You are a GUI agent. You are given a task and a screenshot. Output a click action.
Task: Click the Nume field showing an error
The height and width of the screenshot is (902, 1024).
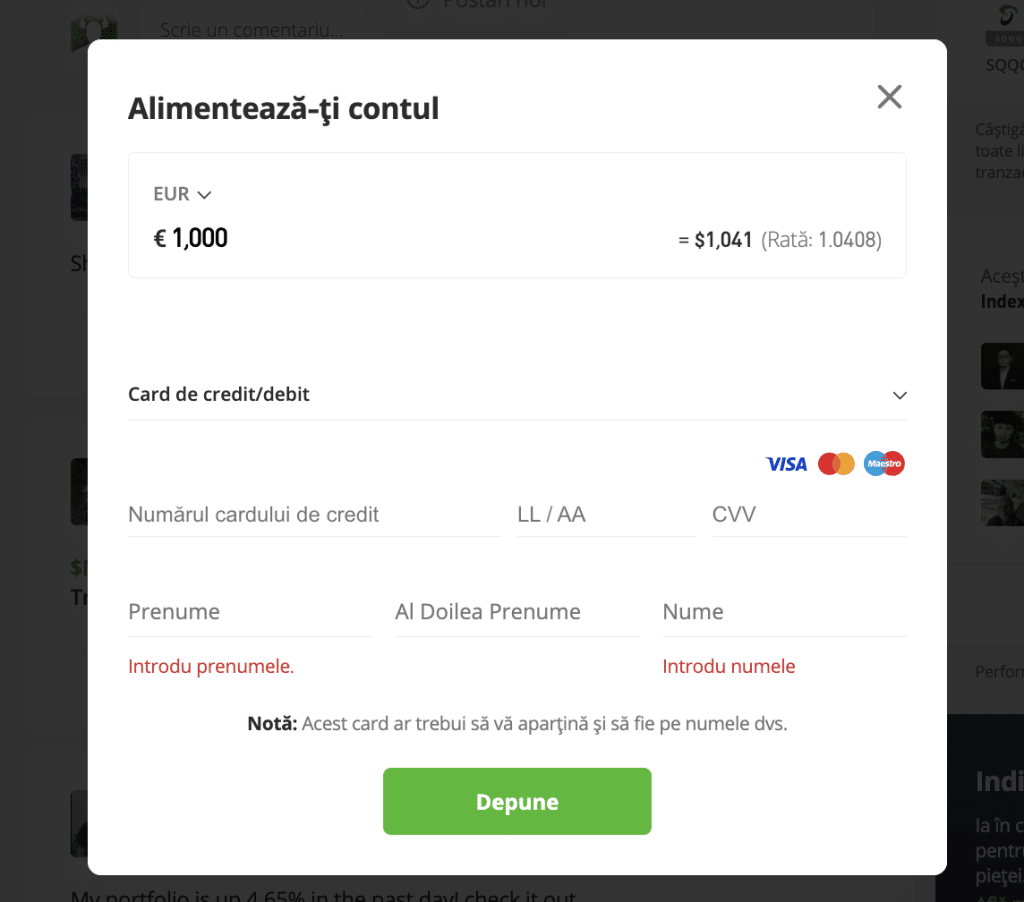coord(780,611)
